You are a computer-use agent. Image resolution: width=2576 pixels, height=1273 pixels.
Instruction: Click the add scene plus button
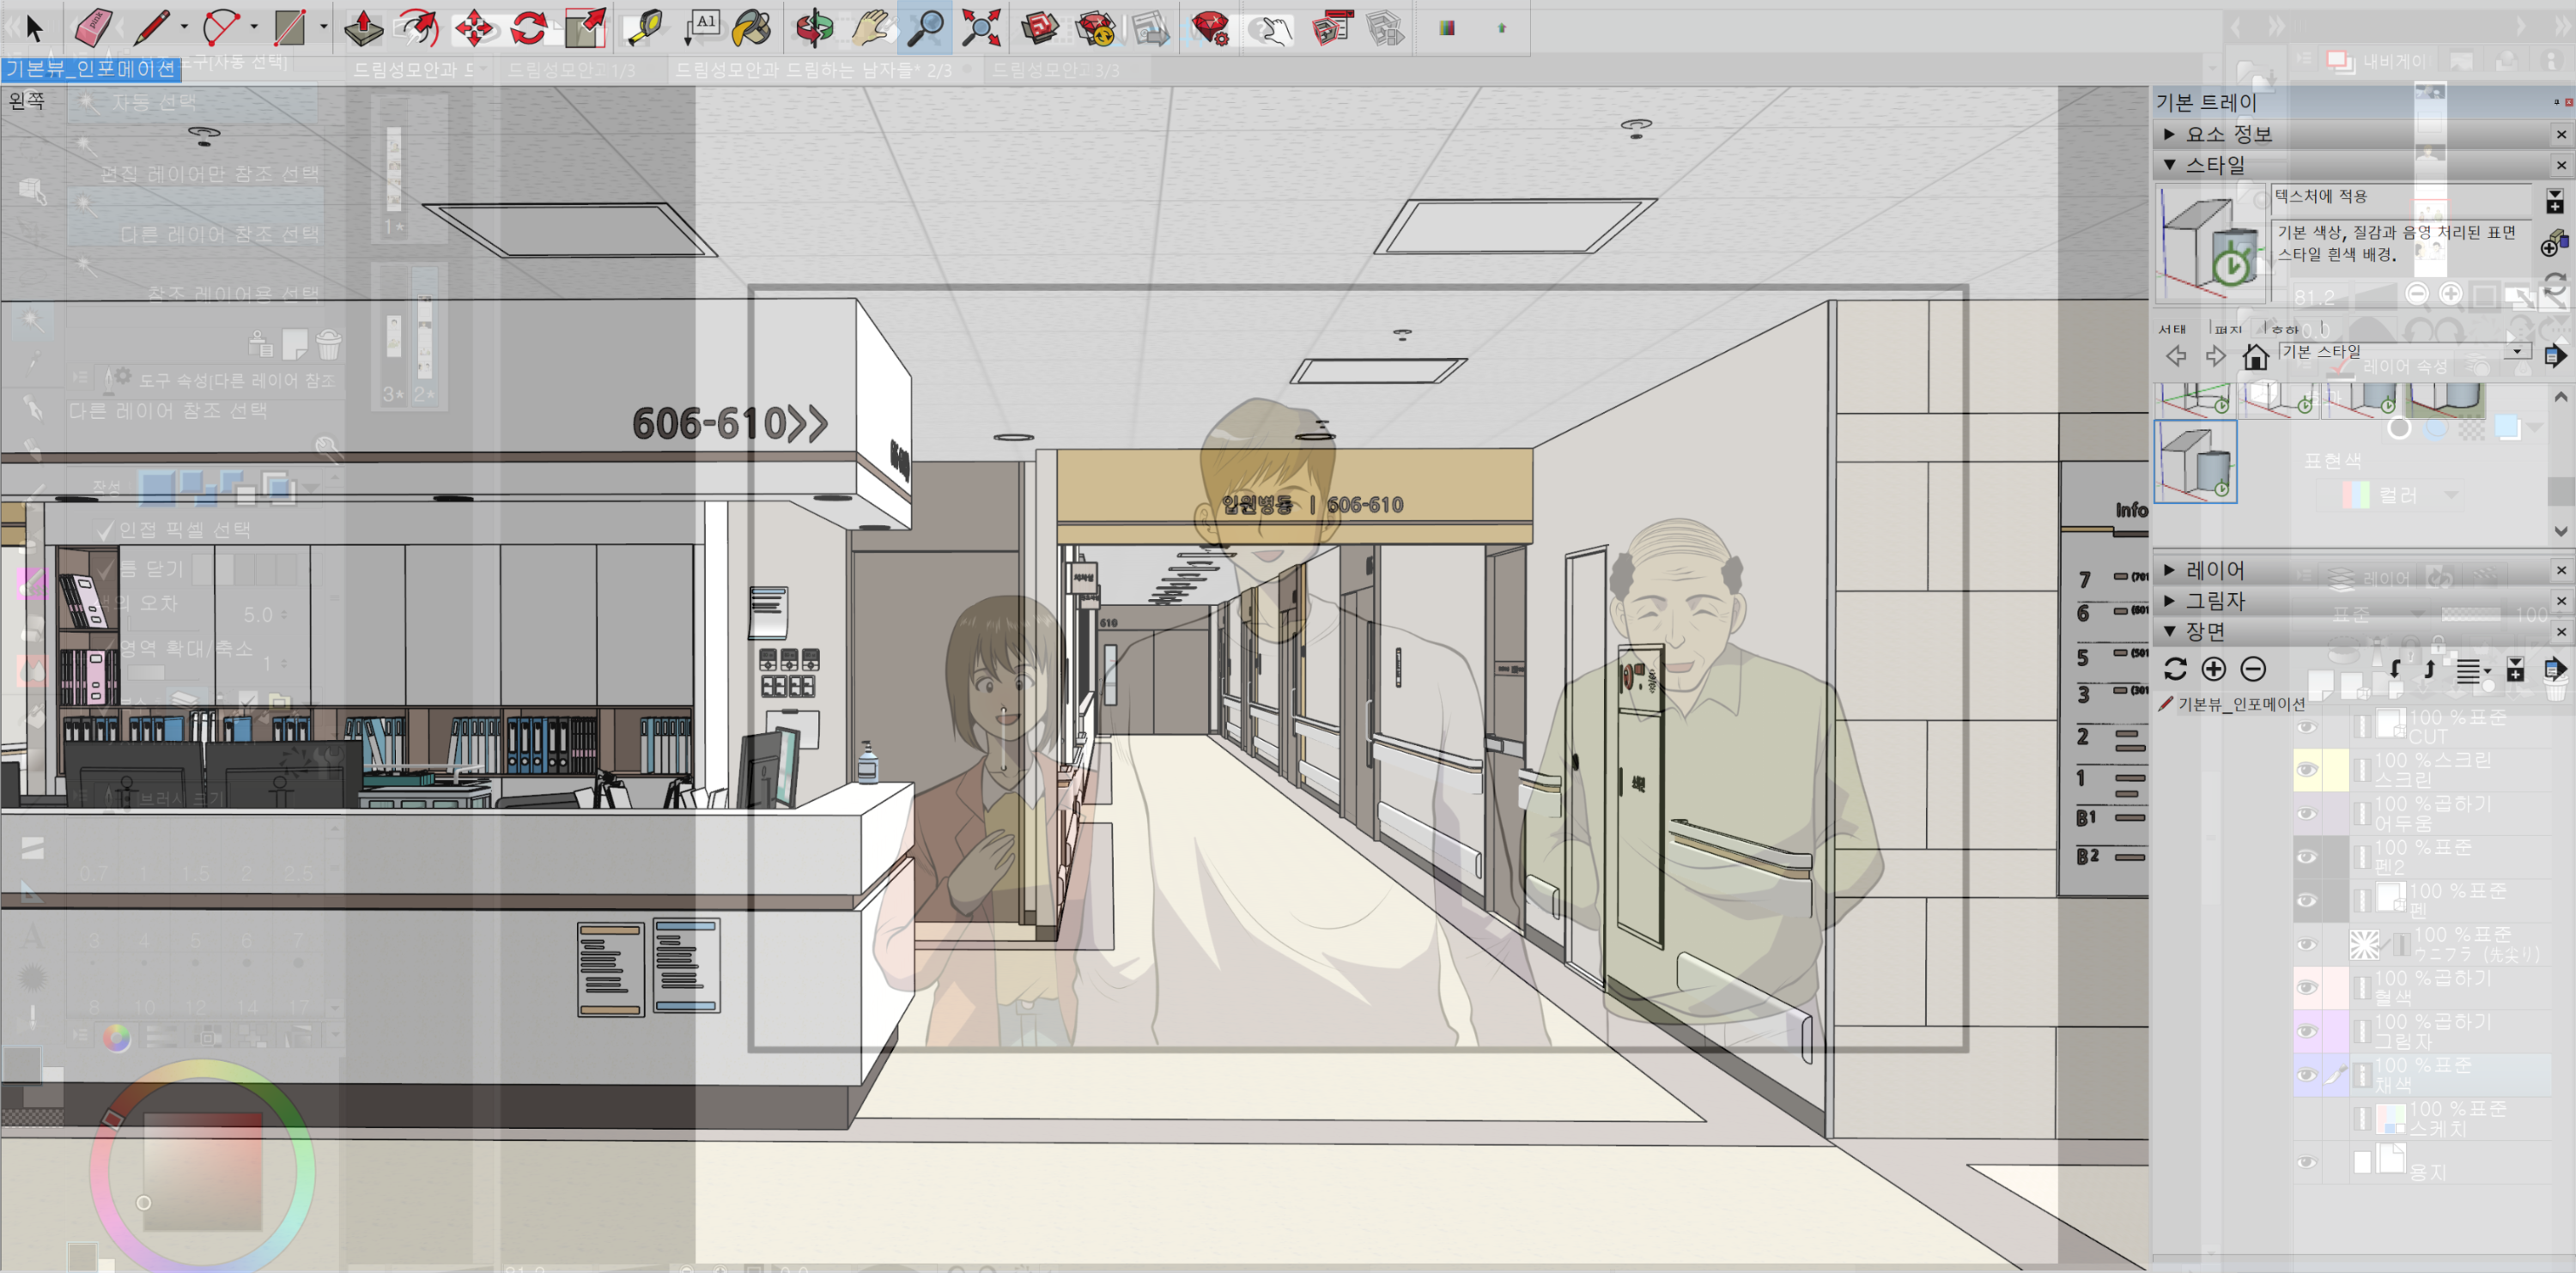click(x=2213, y=669)
